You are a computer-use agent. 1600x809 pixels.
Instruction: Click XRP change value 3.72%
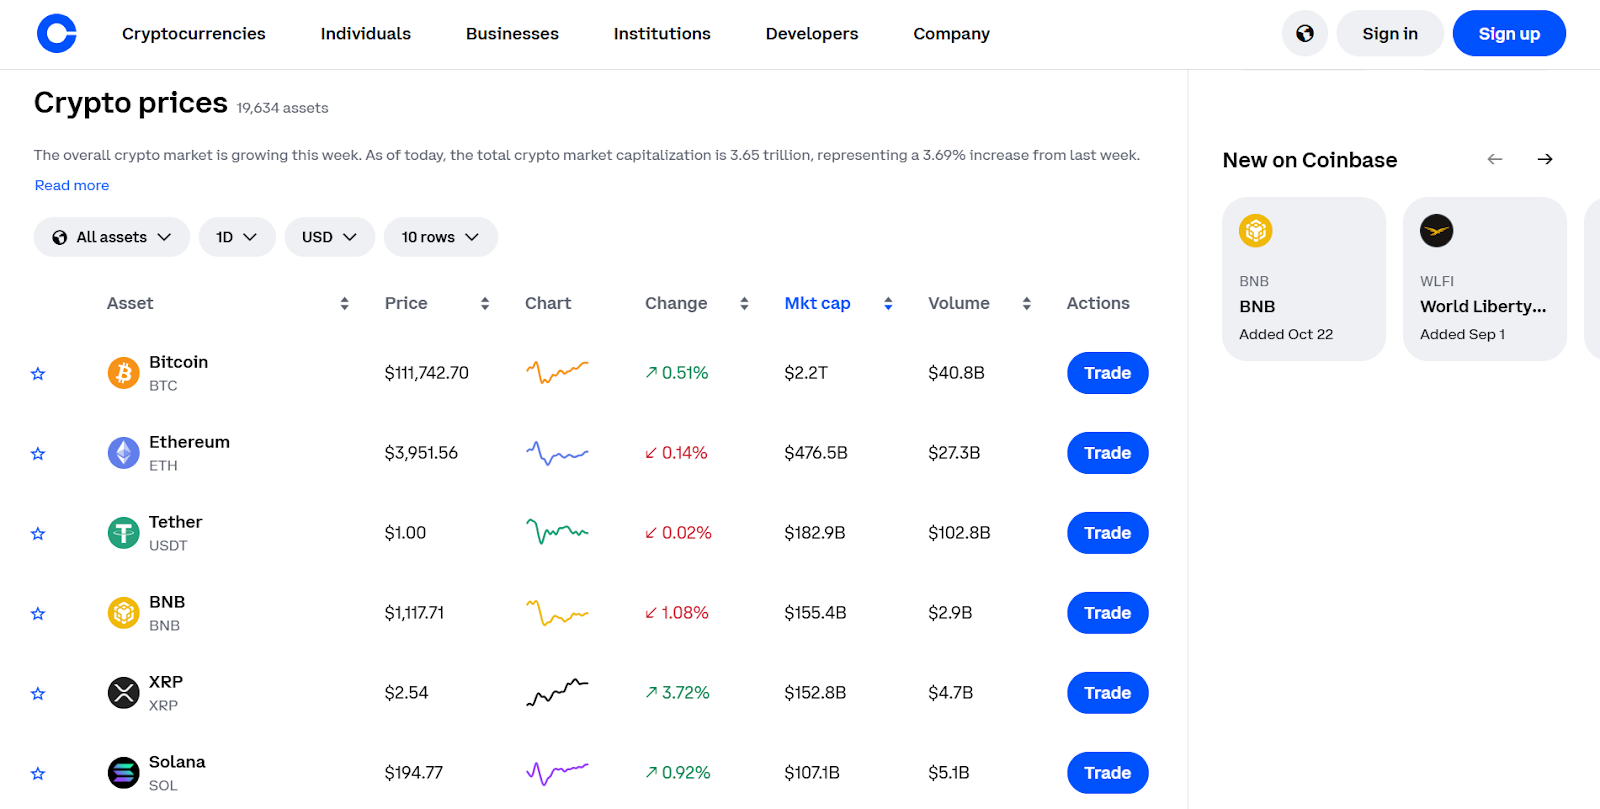coord(677,693)
